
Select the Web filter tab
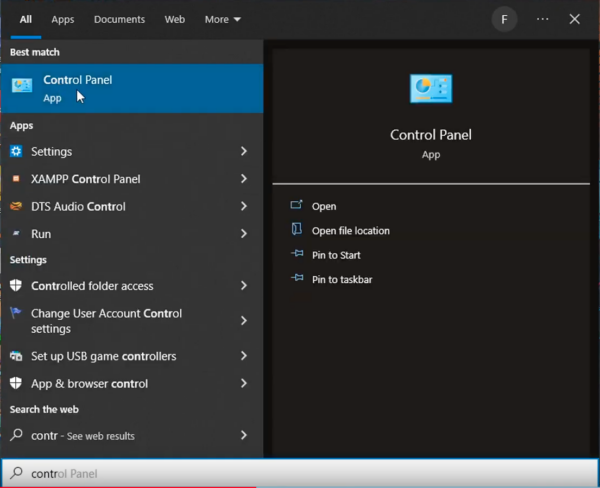[x=174, y=19]
